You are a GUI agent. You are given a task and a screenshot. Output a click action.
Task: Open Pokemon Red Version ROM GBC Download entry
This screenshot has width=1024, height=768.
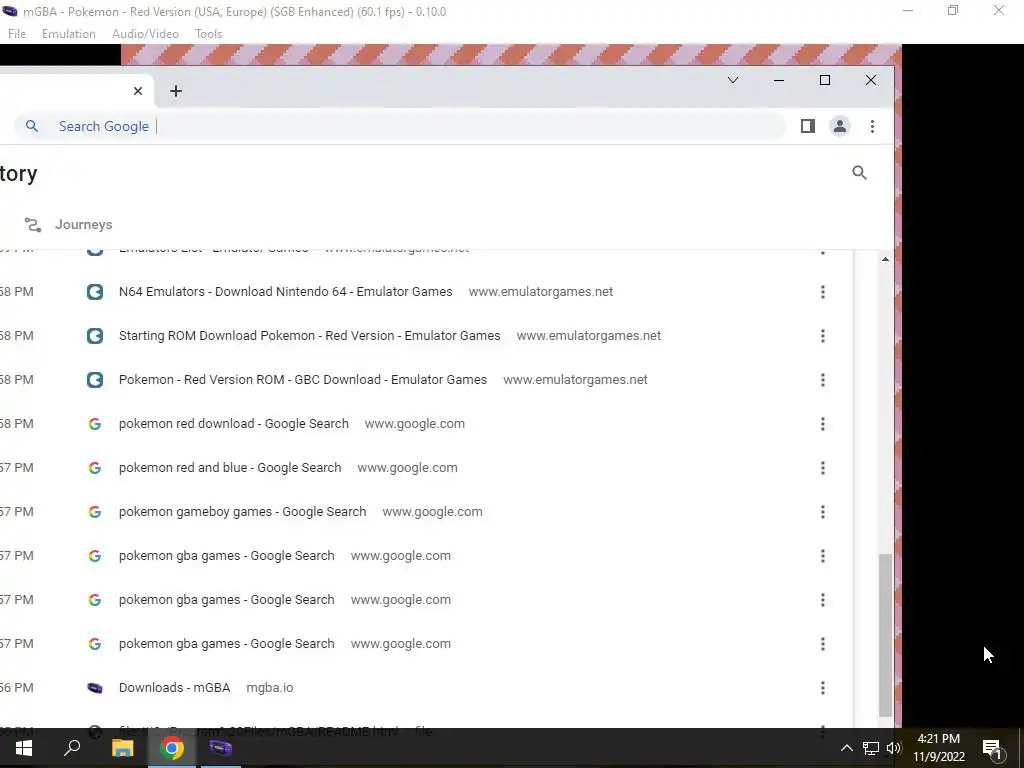(x=302, y=379)
